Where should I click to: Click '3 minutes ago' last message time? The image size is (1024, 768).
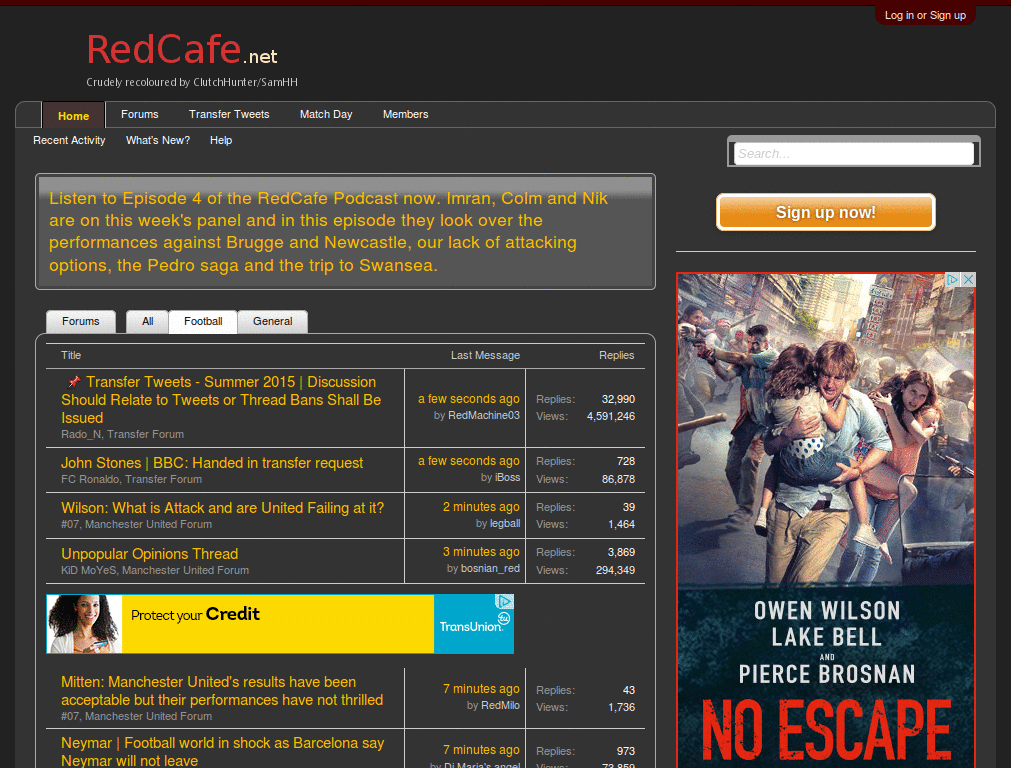(481, 552)
